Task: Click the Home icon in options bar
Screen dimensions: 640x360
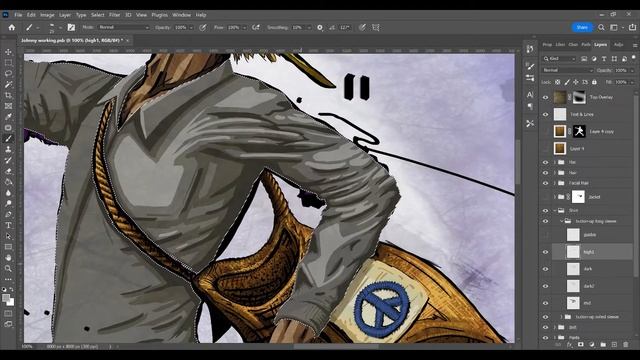Action: tap(12, 27)
